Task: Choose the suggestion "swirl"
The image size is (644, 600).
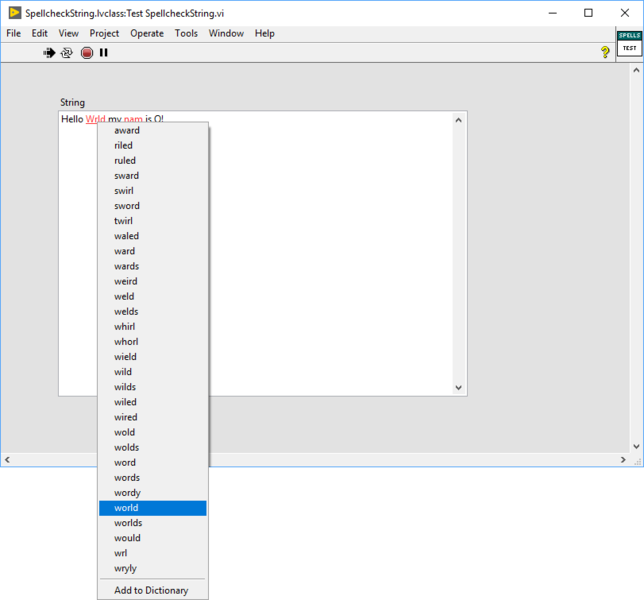Action: click(152, 191)
